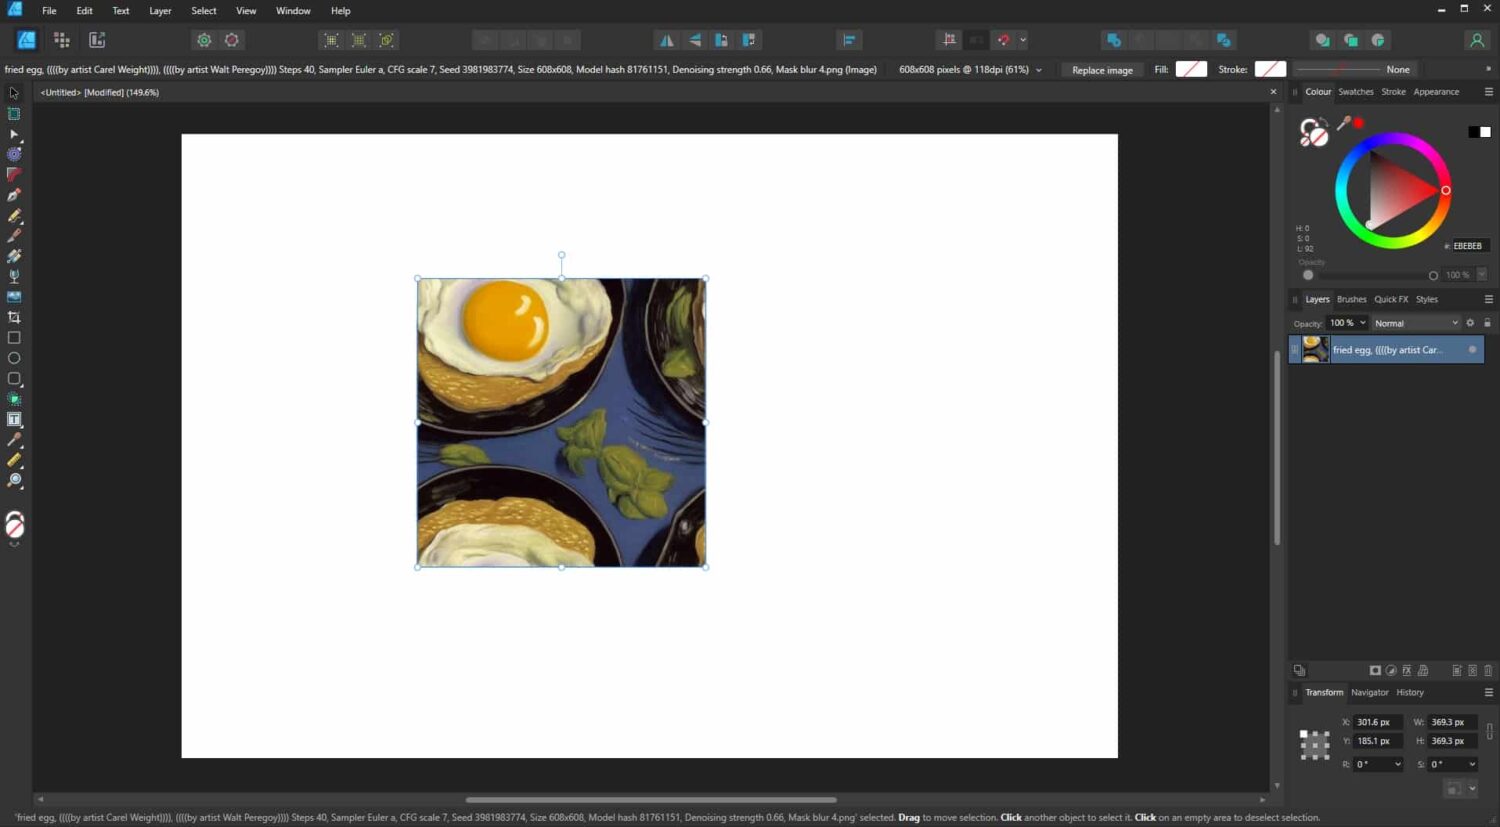Open the Appearance tab
The width and height of the screenshot is (1500, 827).
pos(1436,92)
